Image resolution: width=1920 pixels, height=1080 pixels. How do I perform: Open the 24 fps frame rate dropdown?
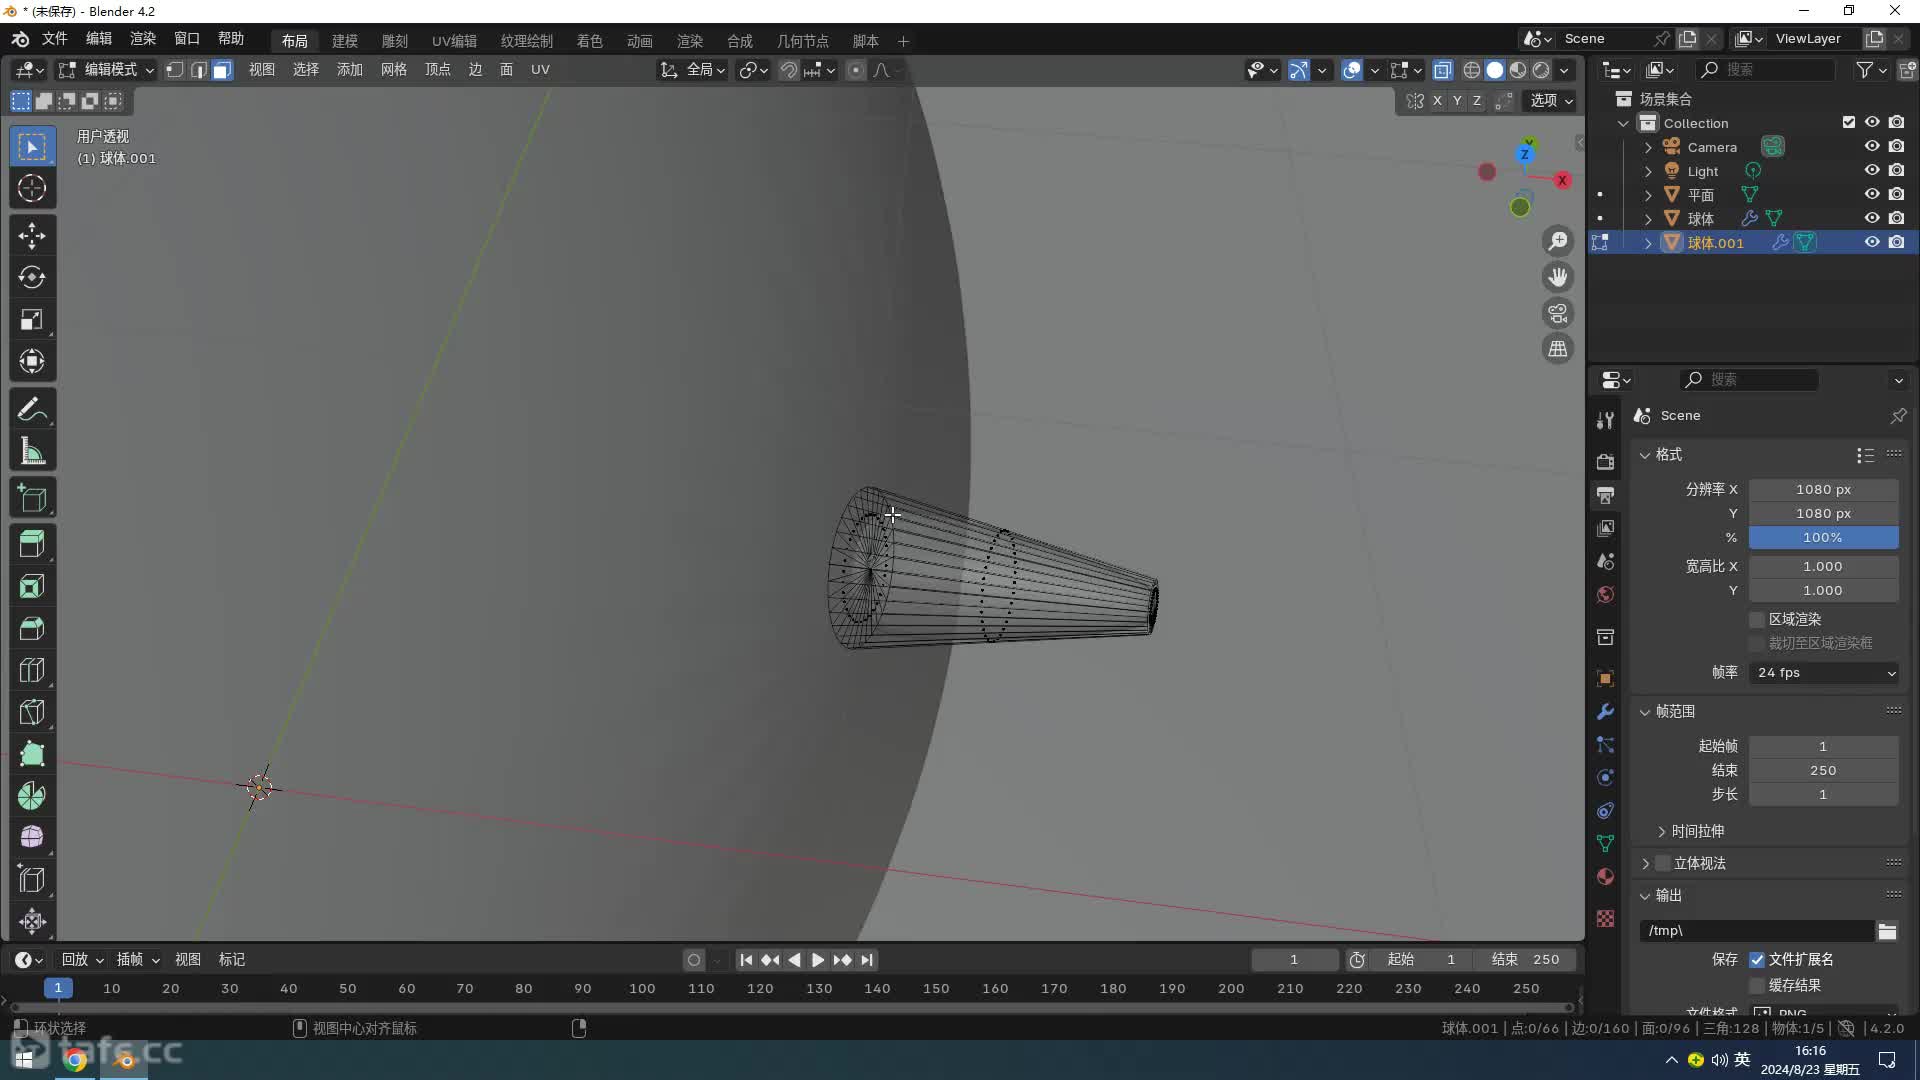click(1824, 673)
